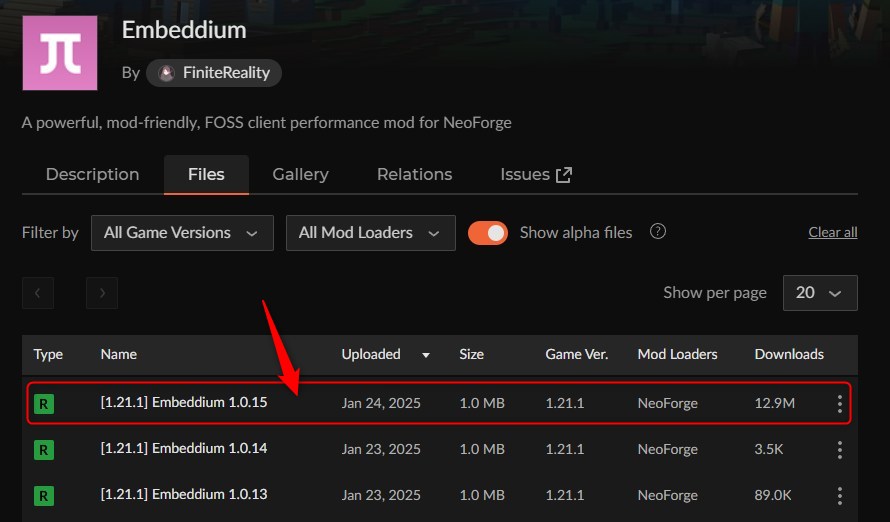The height and width of the screenshot is (522, 890).
Task: Open the [1.21.1] Embeddium 1.0.15 file
Action: [x=184, y=402]
